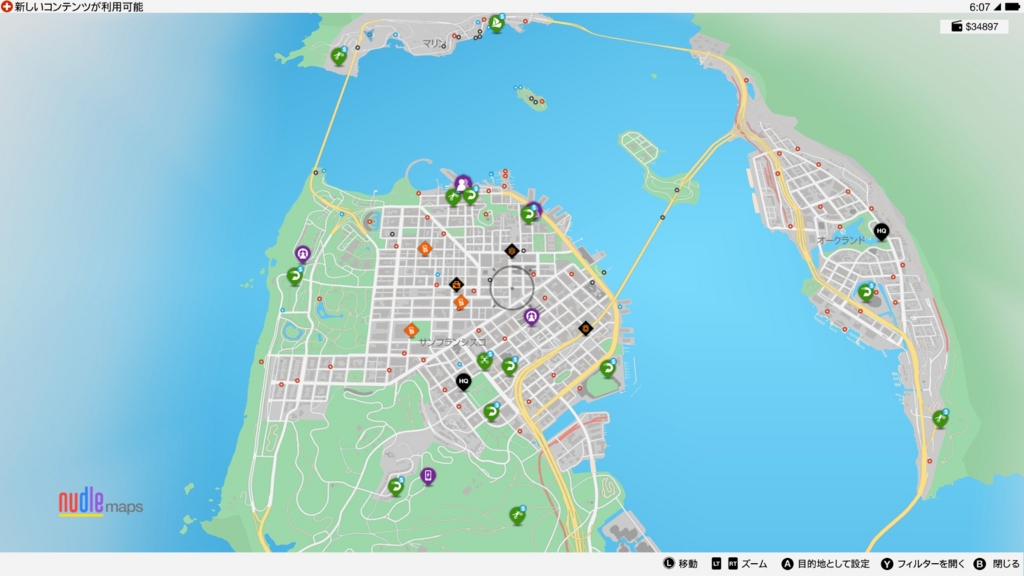Click the battery icon in status bar
Image resolution: width=1024 pixels, height=576 pixels.
(1012, 7)
